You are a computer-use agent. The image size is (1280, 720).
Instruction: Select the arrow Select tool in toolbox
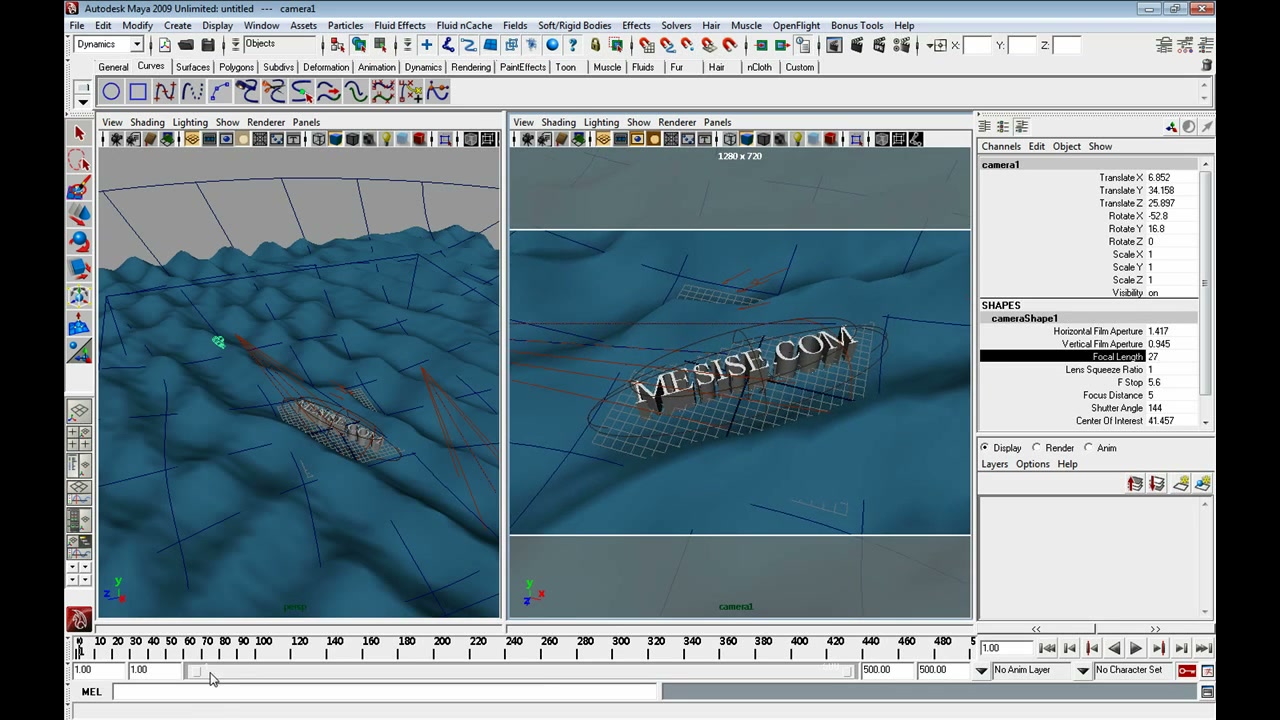point(79,133)
